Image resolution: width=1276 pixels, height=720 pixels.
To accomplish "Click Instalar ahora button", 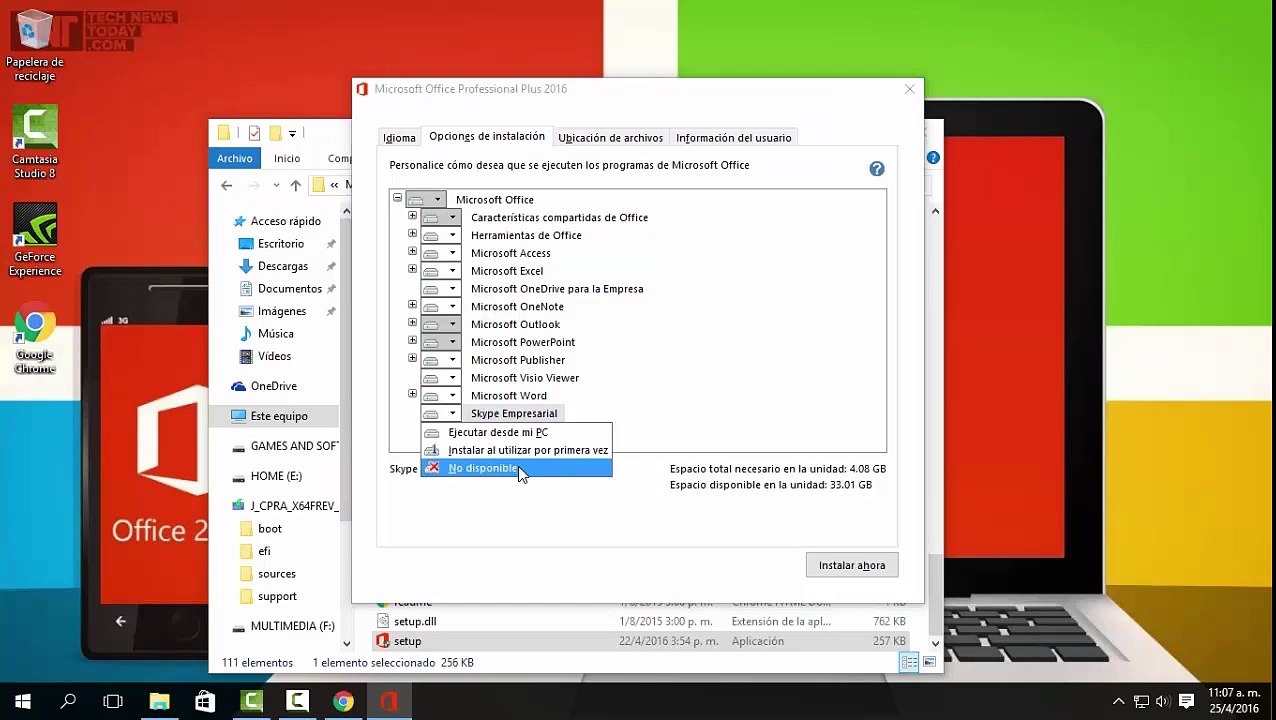I will point(852,565).
